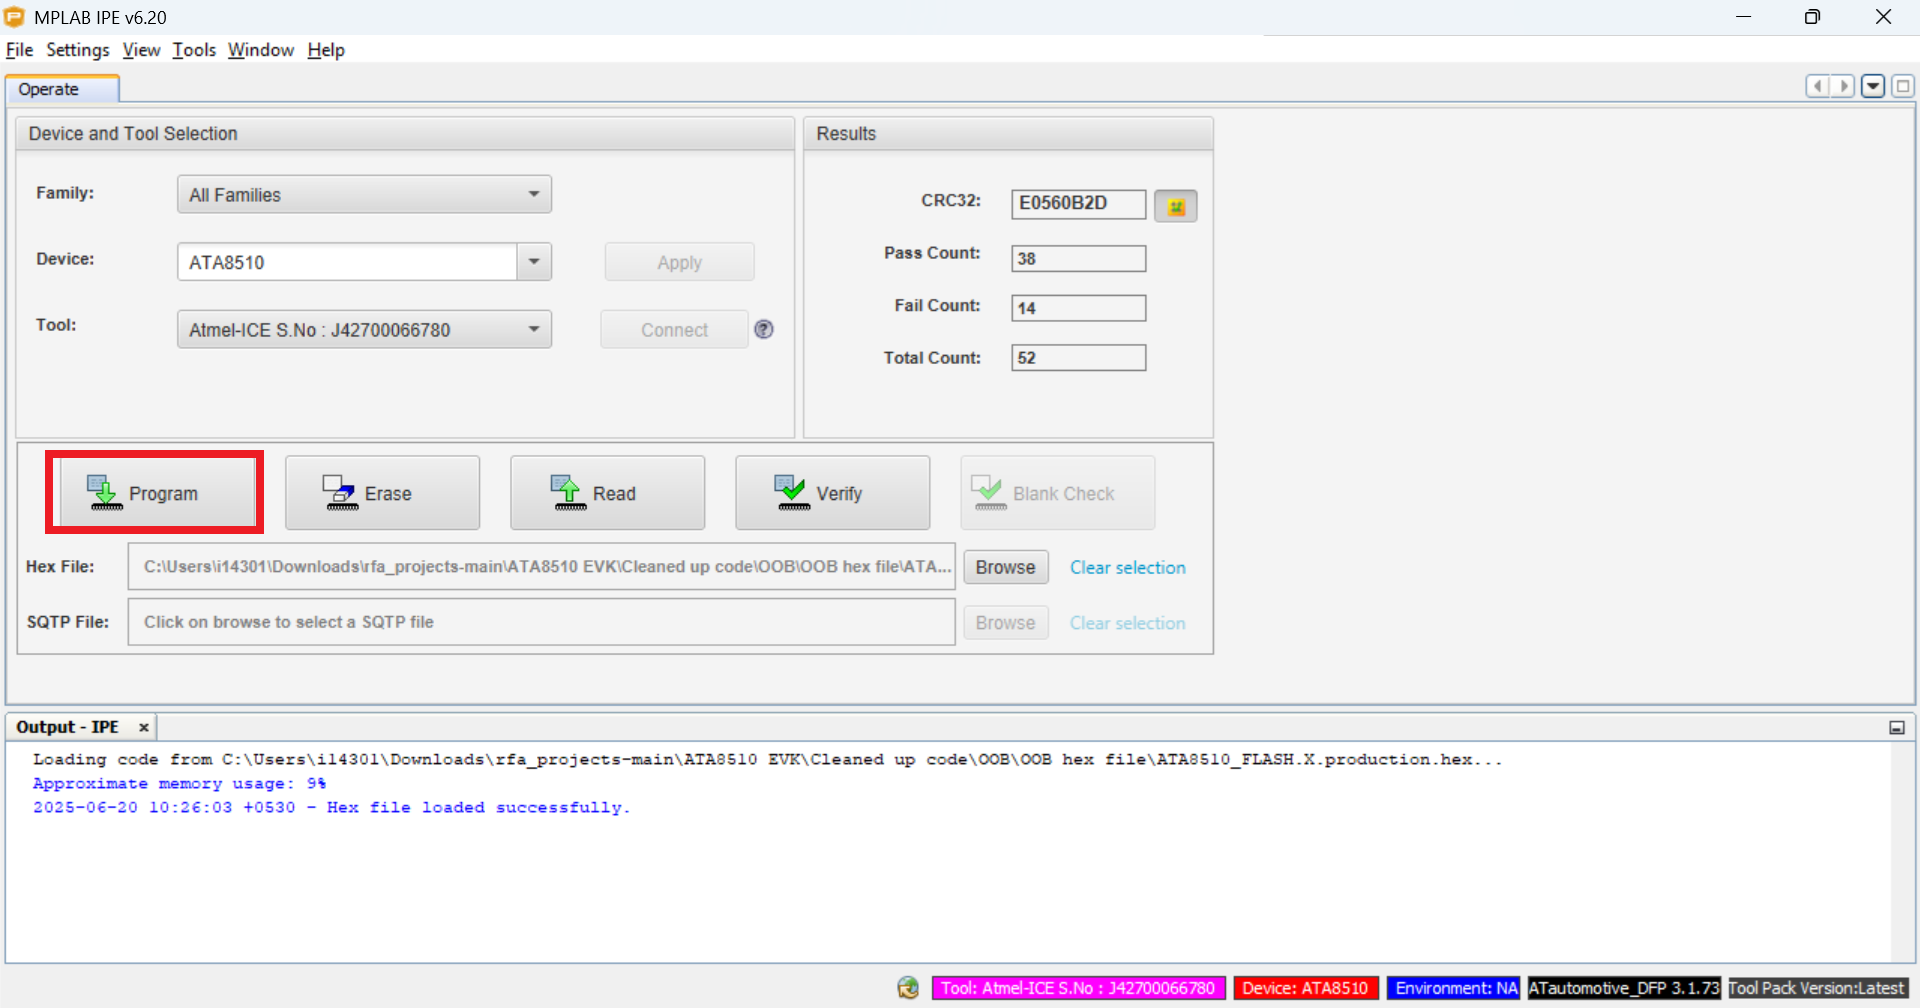Click the Device: ATA8510 status bar entry
Image resolution: width=1920 pixels, height=1008 pixels.
coord(1306,988)
